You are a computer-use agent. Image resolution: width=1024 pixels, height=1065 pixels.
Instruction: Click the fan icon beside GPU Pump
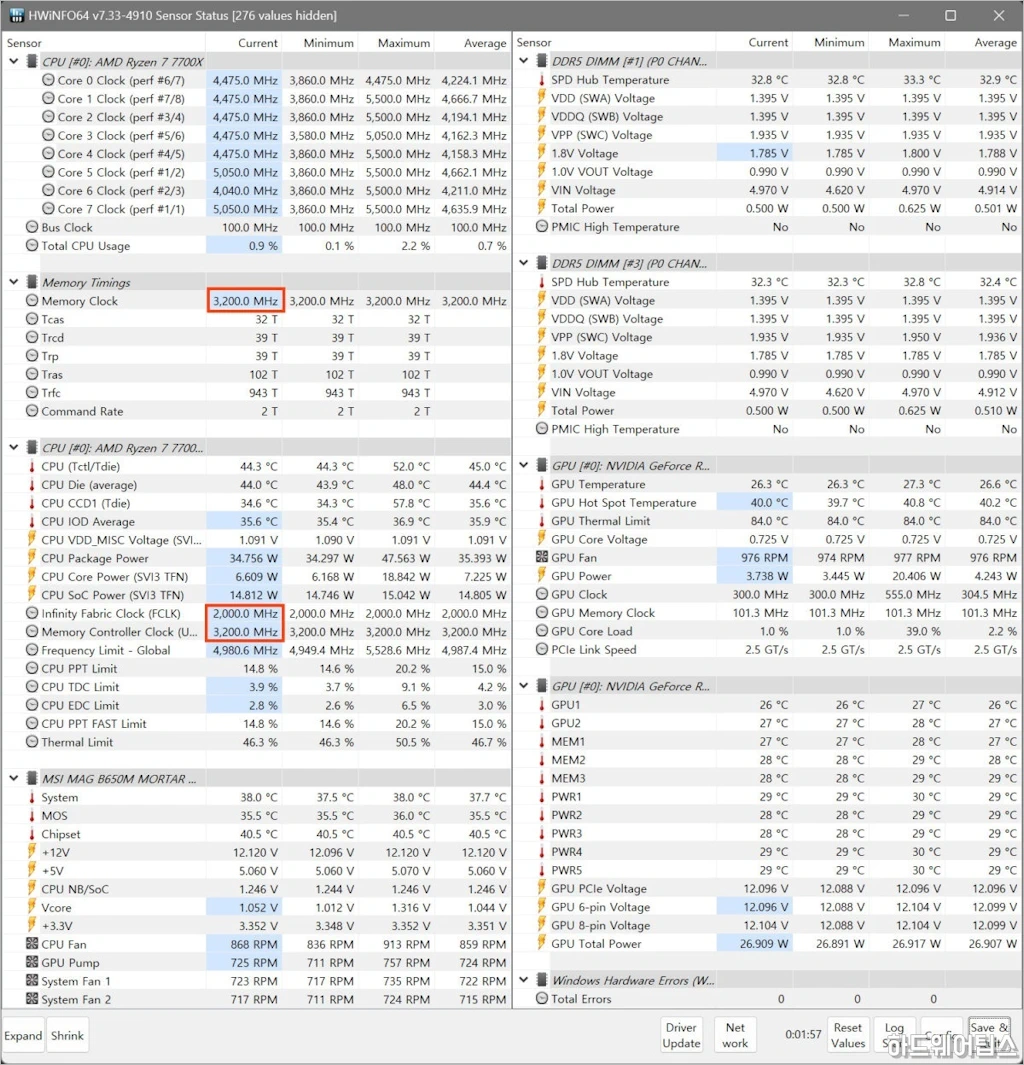32,962
